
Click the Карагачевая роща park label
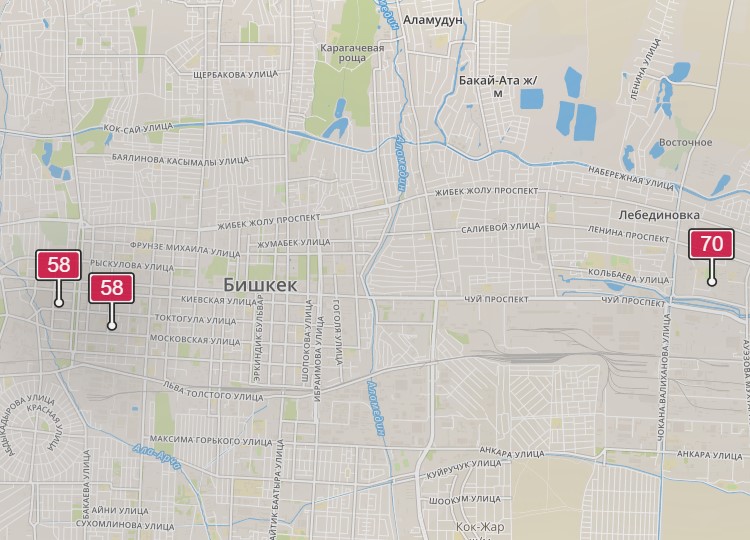[x=352, y=53]
